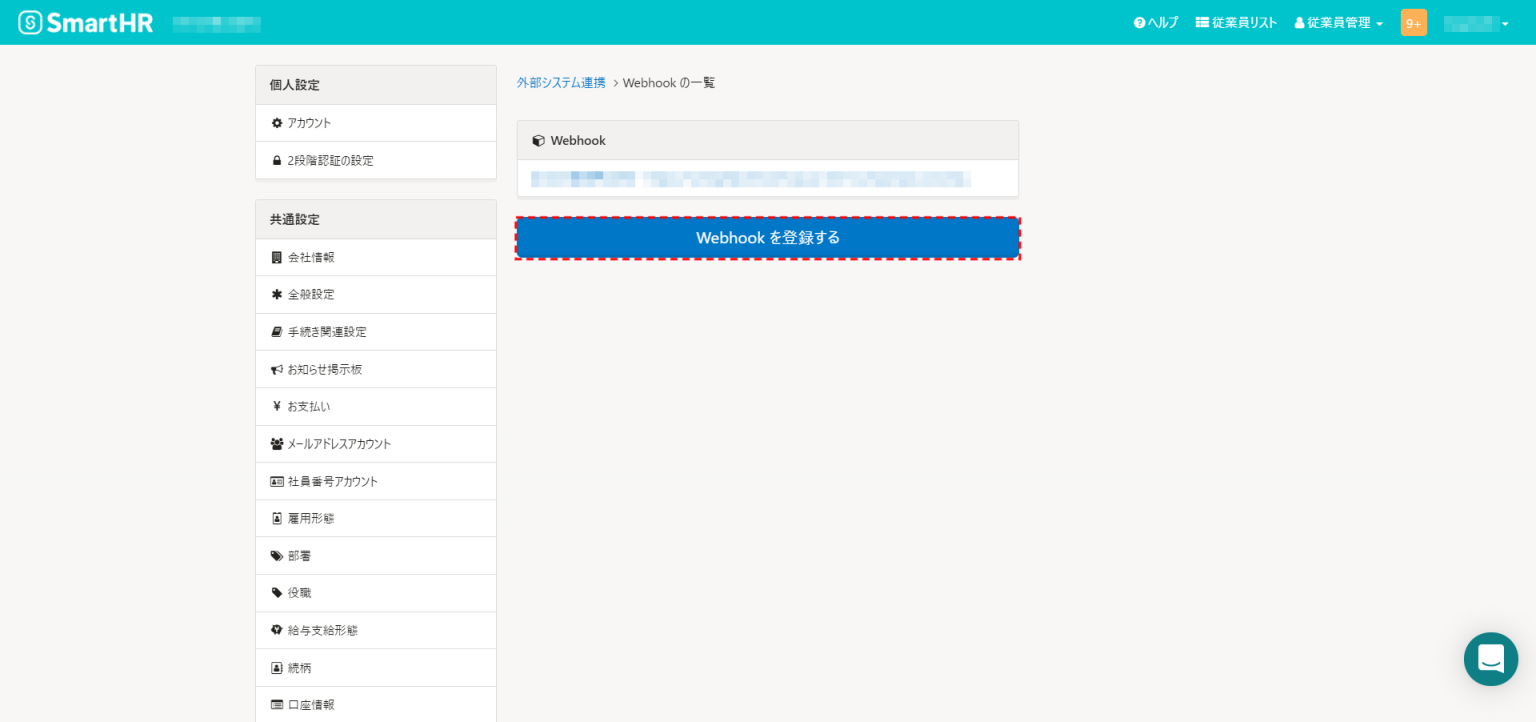Click the lock icon for 2段階認証の設定
Screen dimensions: 1536x722
tap(277, 160)
